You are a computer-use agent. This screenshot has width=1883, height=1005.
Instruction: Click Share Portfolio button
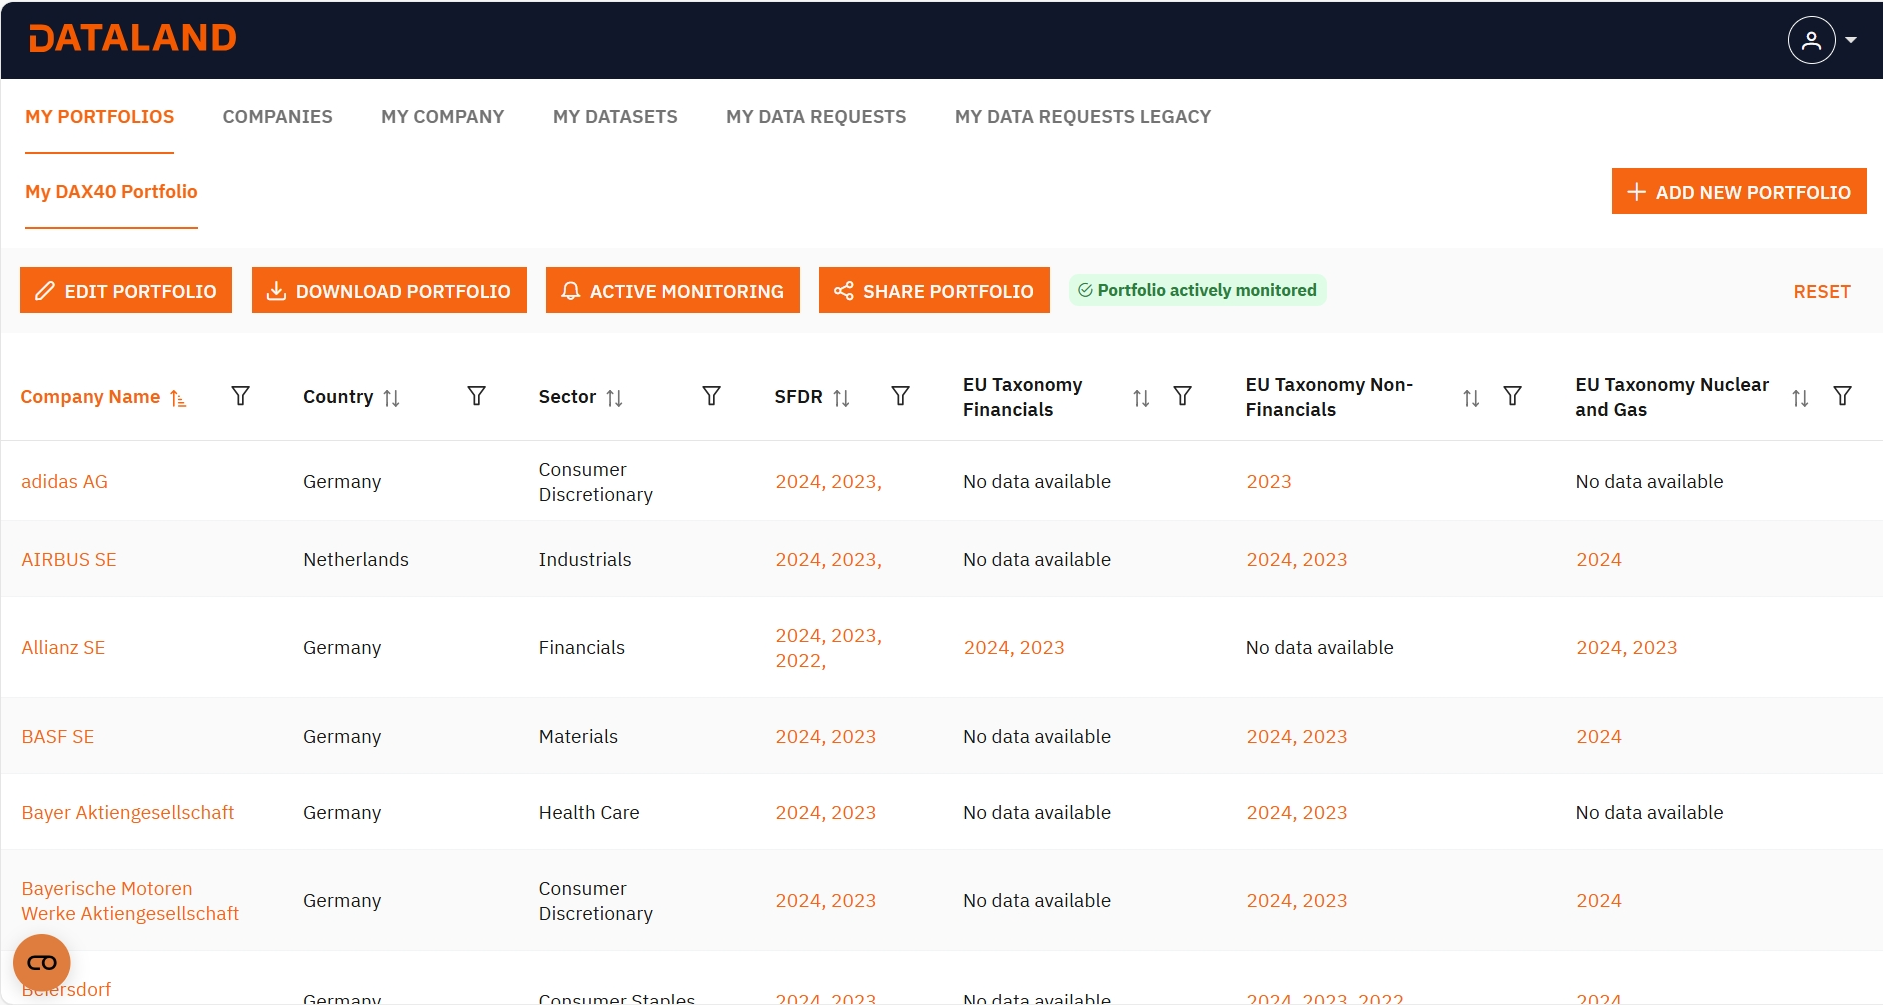[x=934, y=290]
